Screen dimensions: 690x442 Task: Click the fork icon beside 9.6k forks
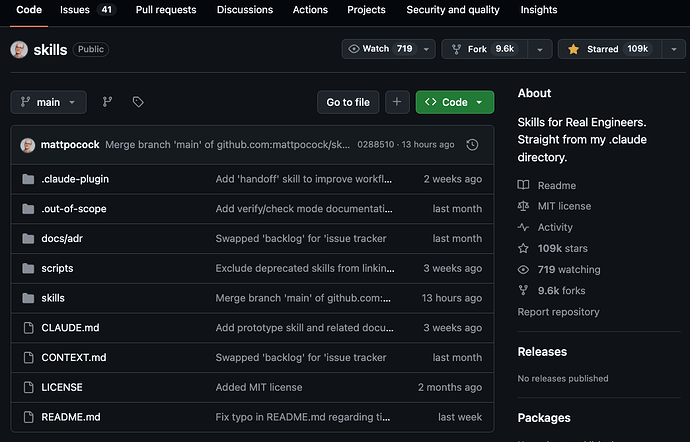tap(523, 291)
